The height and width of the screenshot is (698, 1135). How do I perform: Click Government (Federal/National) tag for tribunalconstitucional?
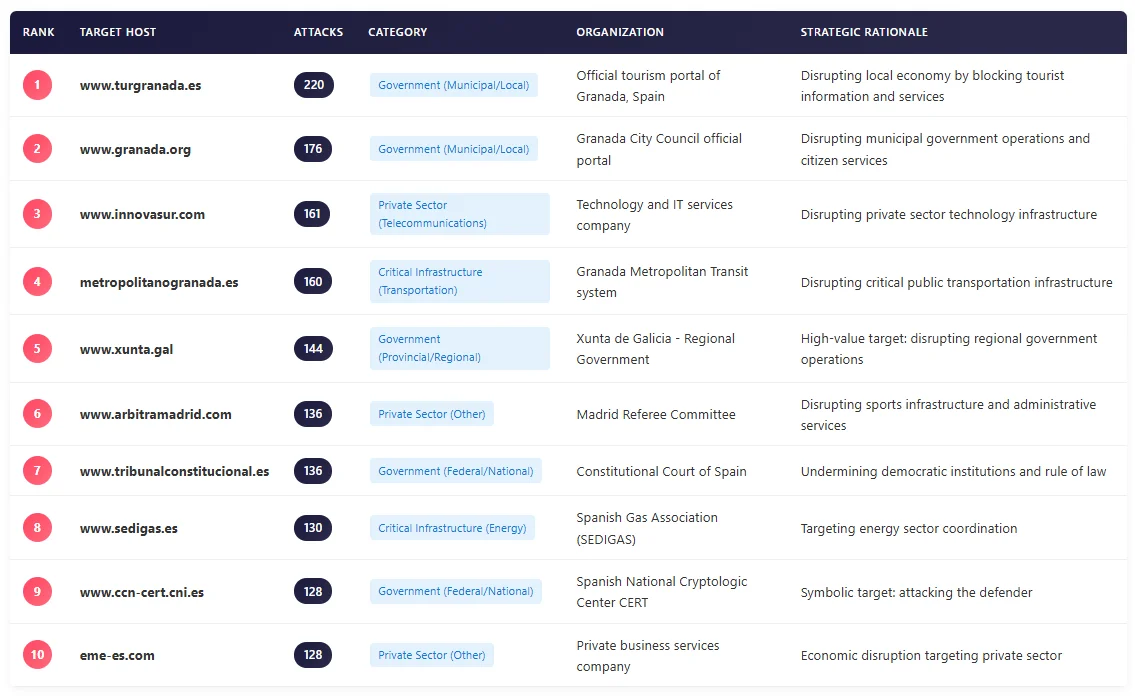[x=455, y=471]
